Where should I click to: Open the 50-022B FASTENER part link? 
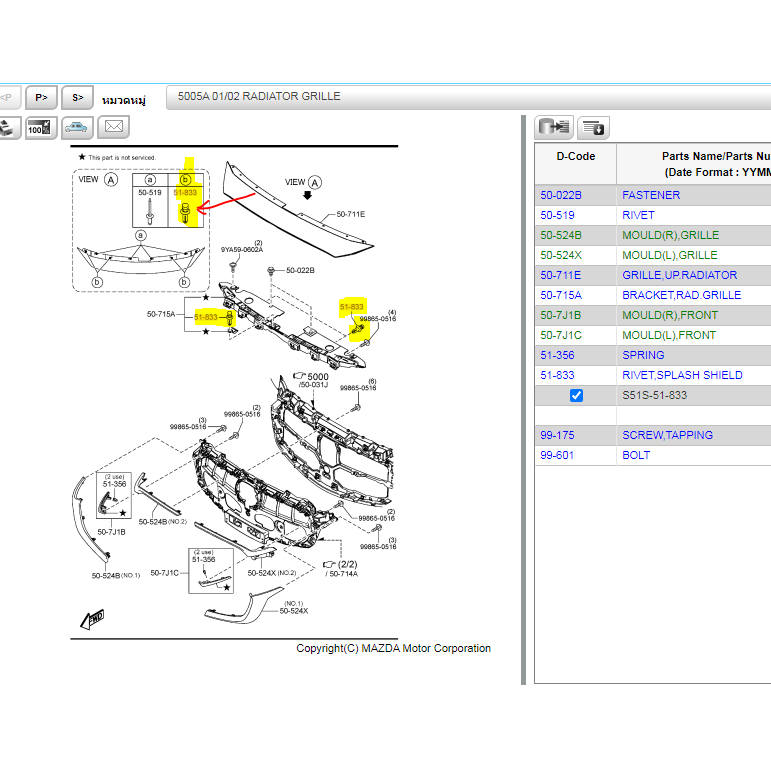(650, 195)
